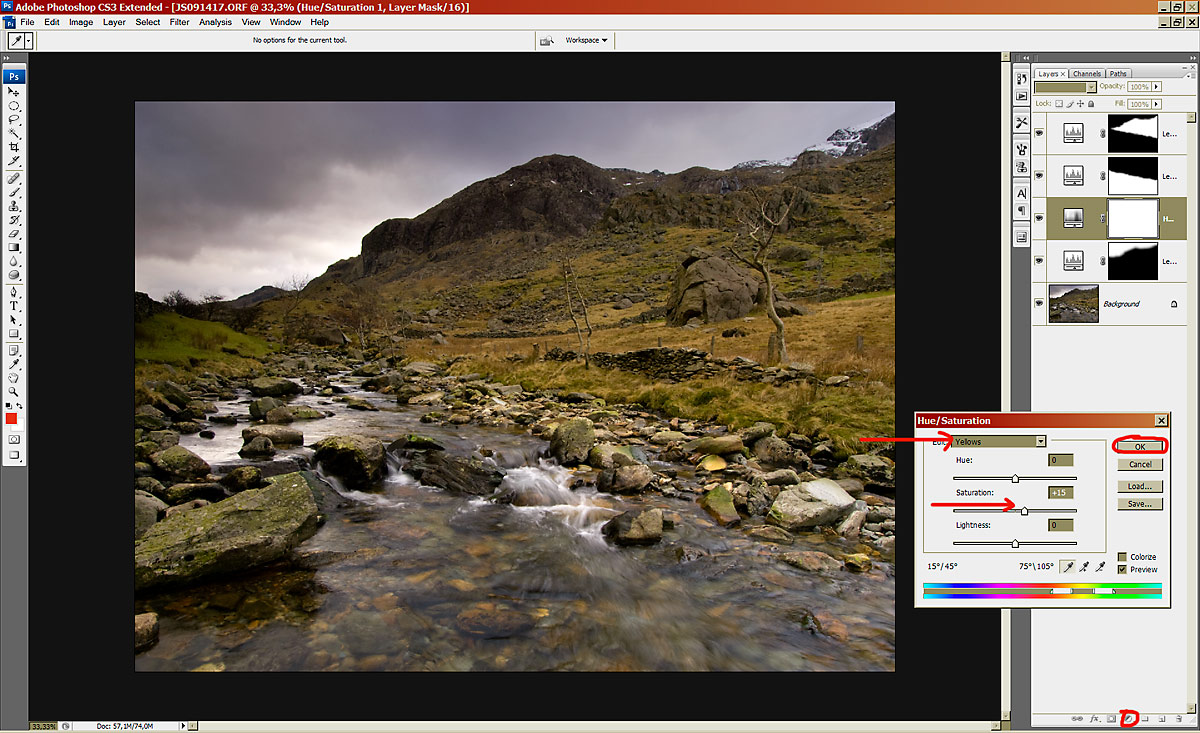Image resolution: width=1200 pixels, height=733 pixels.
Task: Click the Saturation slider handle
Action: [x=1025, y=511]
